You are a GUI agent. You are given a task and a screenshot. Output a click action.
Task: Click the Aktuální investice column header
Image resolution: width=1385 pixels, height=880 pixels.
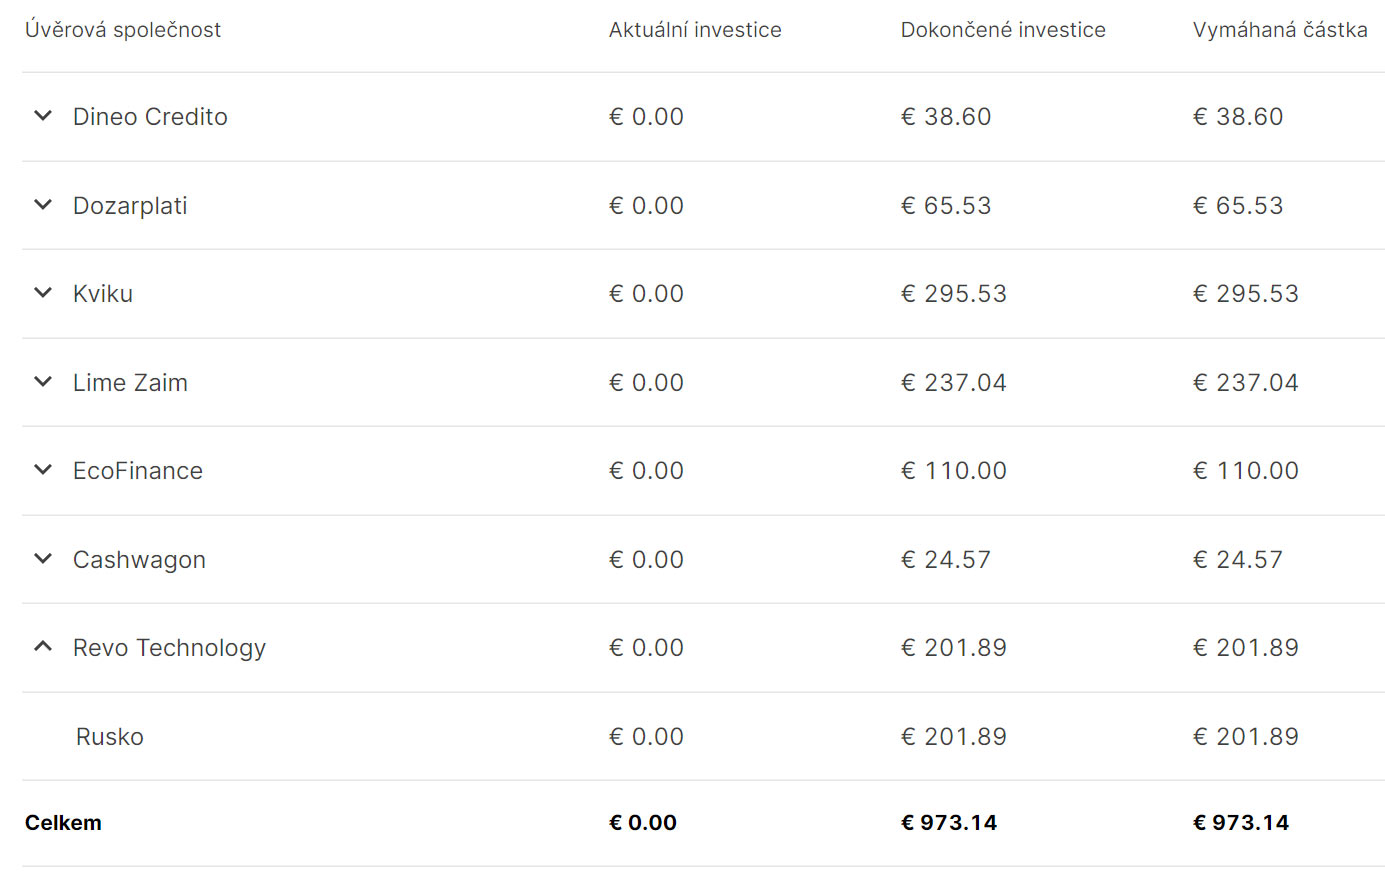(695, 30)
